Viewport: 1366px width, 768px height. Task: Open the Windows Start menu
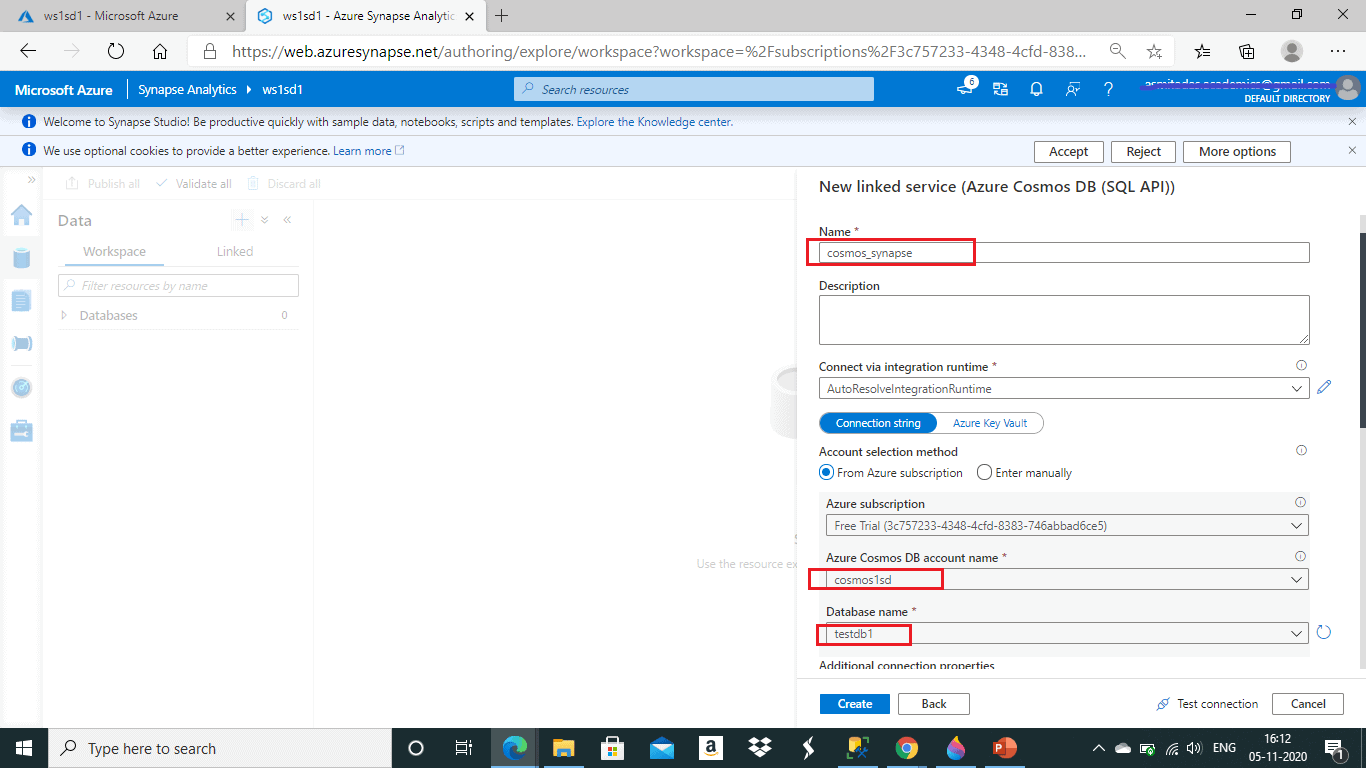click(x=24, y=748)
